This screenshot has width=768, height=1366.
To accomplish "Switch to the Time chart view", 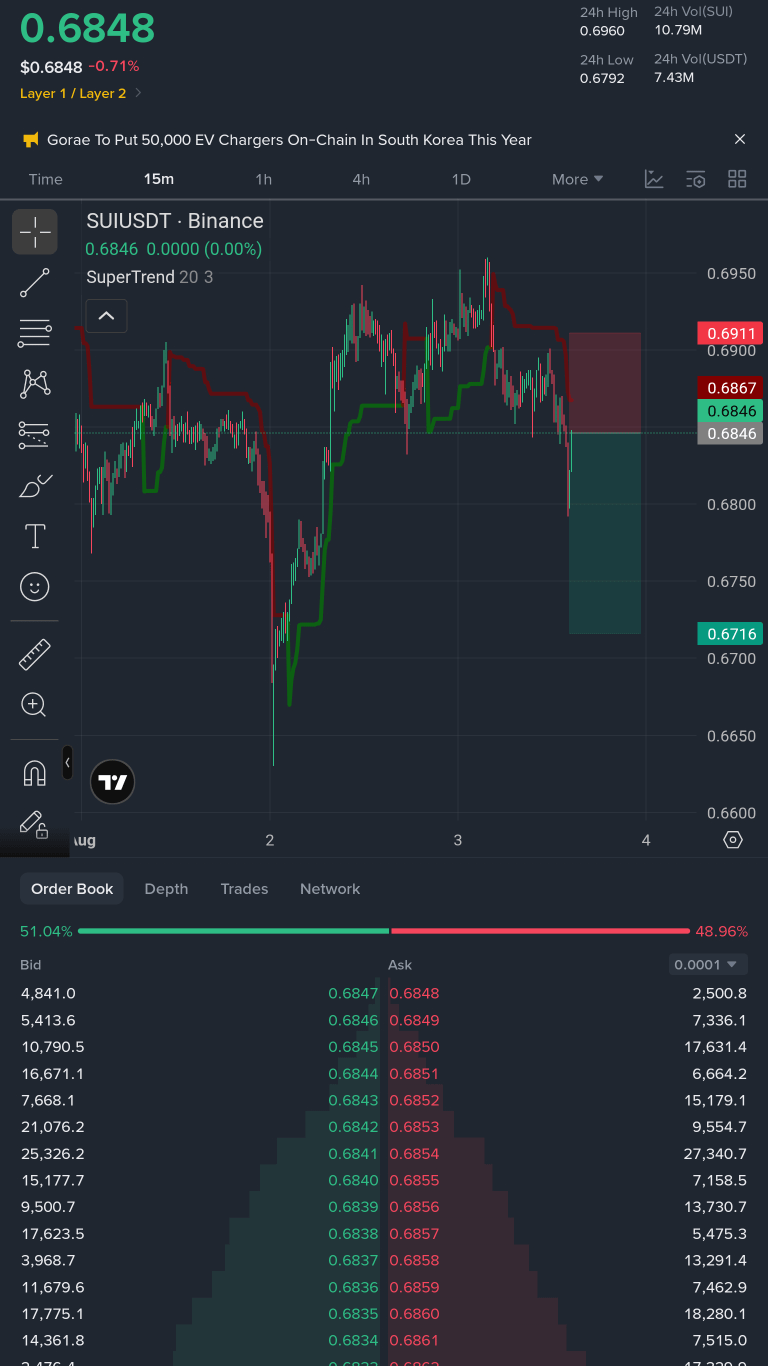I will [x=46, y=179].
